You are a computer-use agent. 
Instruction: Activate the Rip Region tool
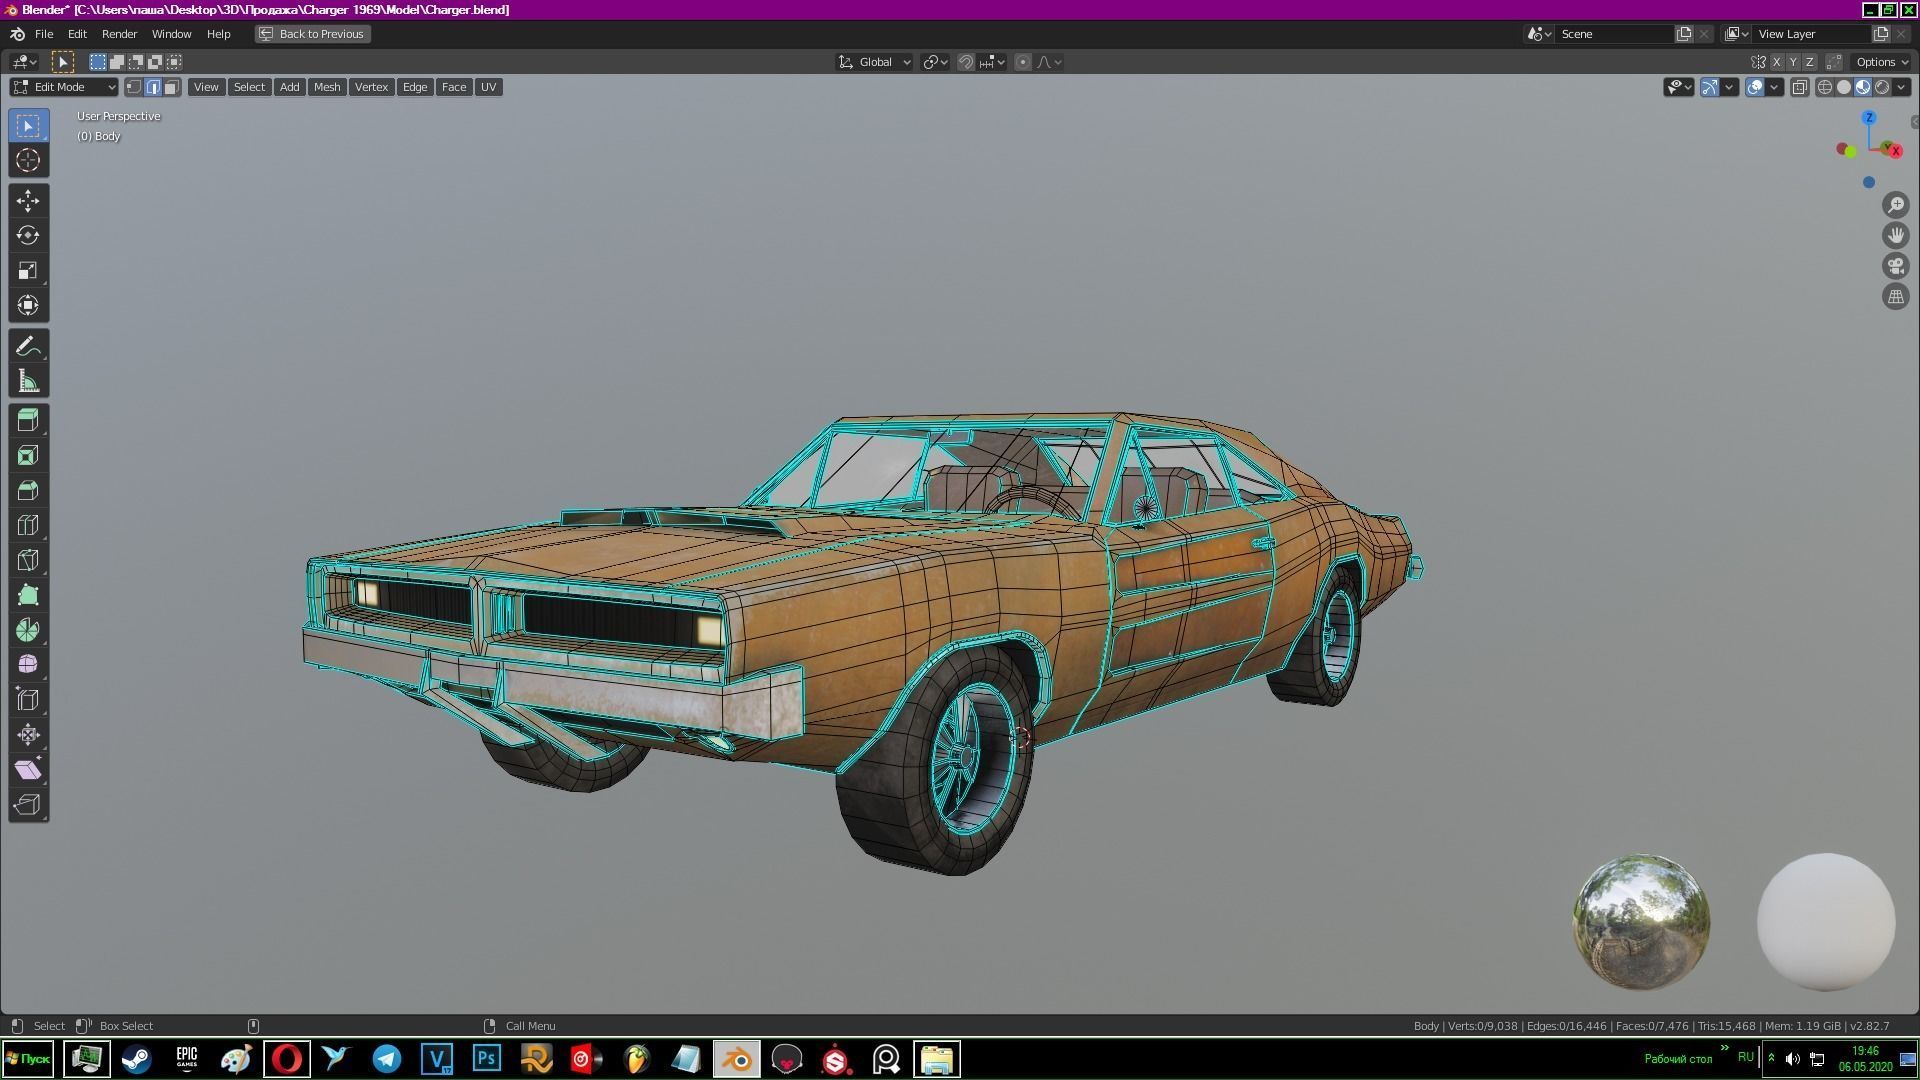[28, 805]
